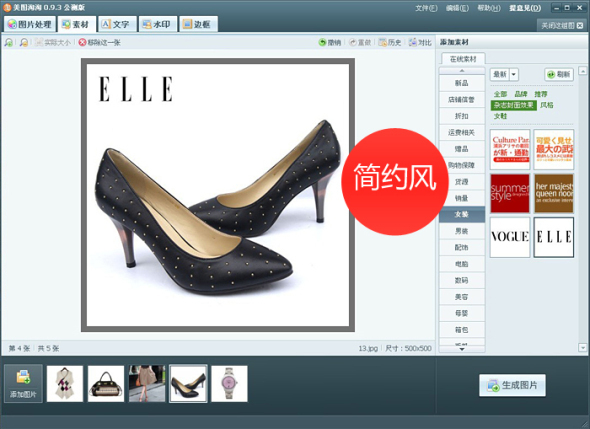Open the 历史 history panel
The image size is (590, 429).
coord(390,43)
